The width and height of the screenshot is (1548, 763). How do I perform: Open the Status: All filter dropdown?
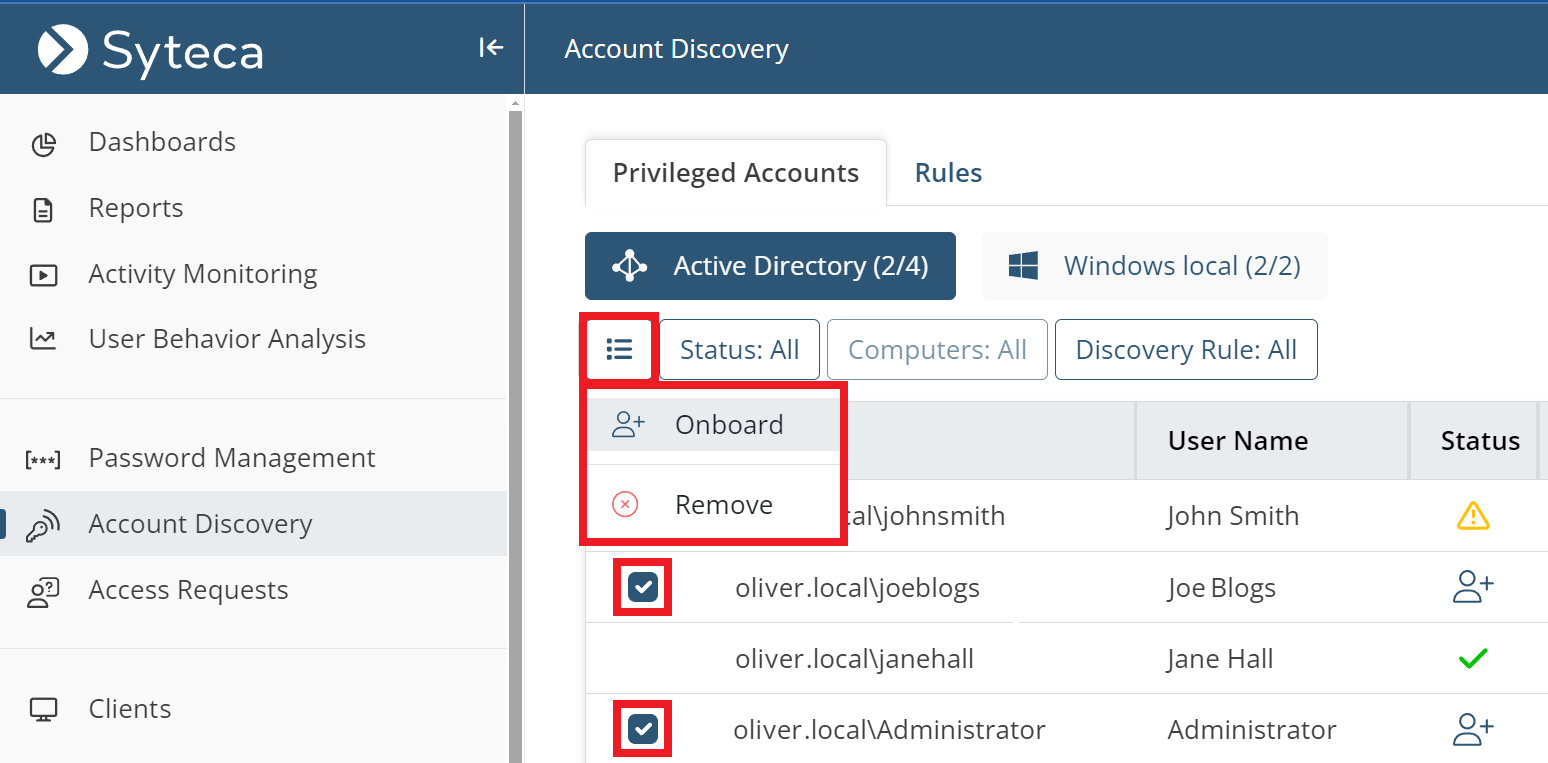[739, 350]
